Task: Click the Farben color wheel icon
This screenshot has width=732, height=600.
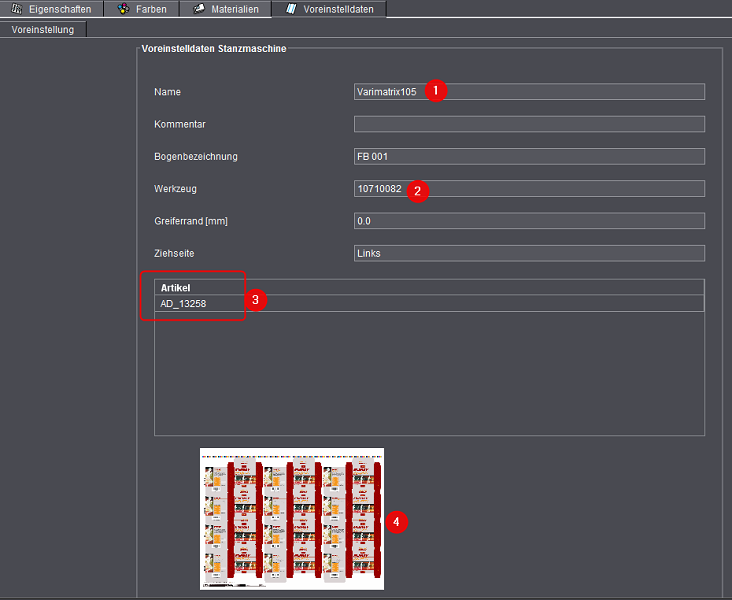Action: [123, 9]
